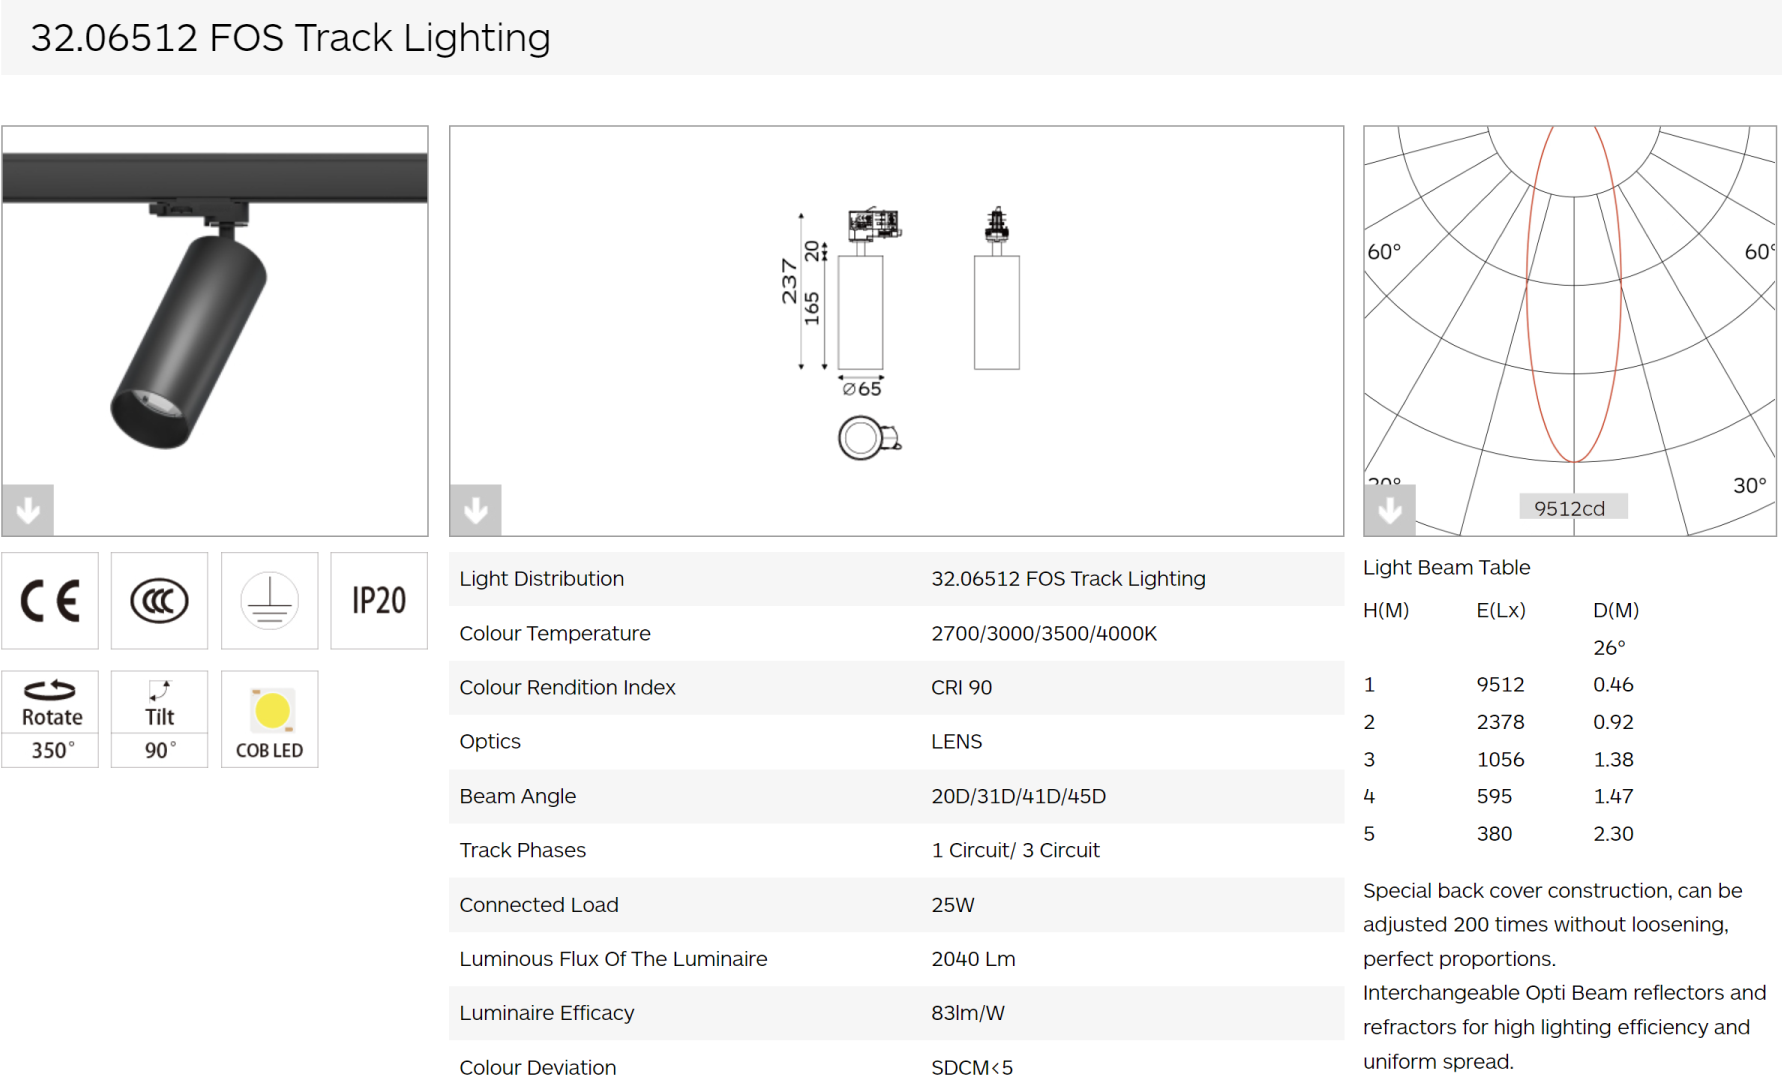Open the technical dimension drawing image
This screenshot has height=1076, width=1782.
pyautogui.click(x=896, y=320)
